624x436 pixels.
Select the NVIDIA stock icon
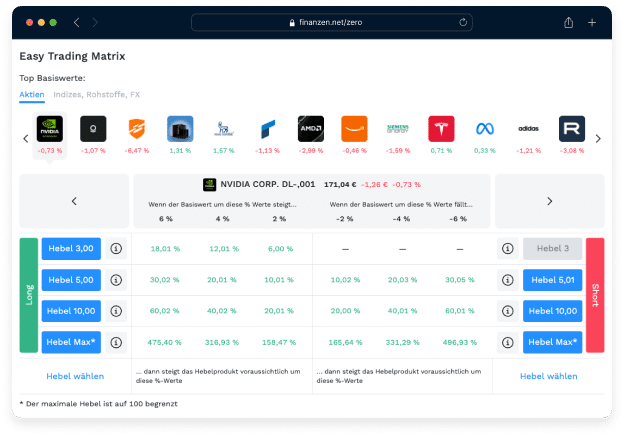49,129
